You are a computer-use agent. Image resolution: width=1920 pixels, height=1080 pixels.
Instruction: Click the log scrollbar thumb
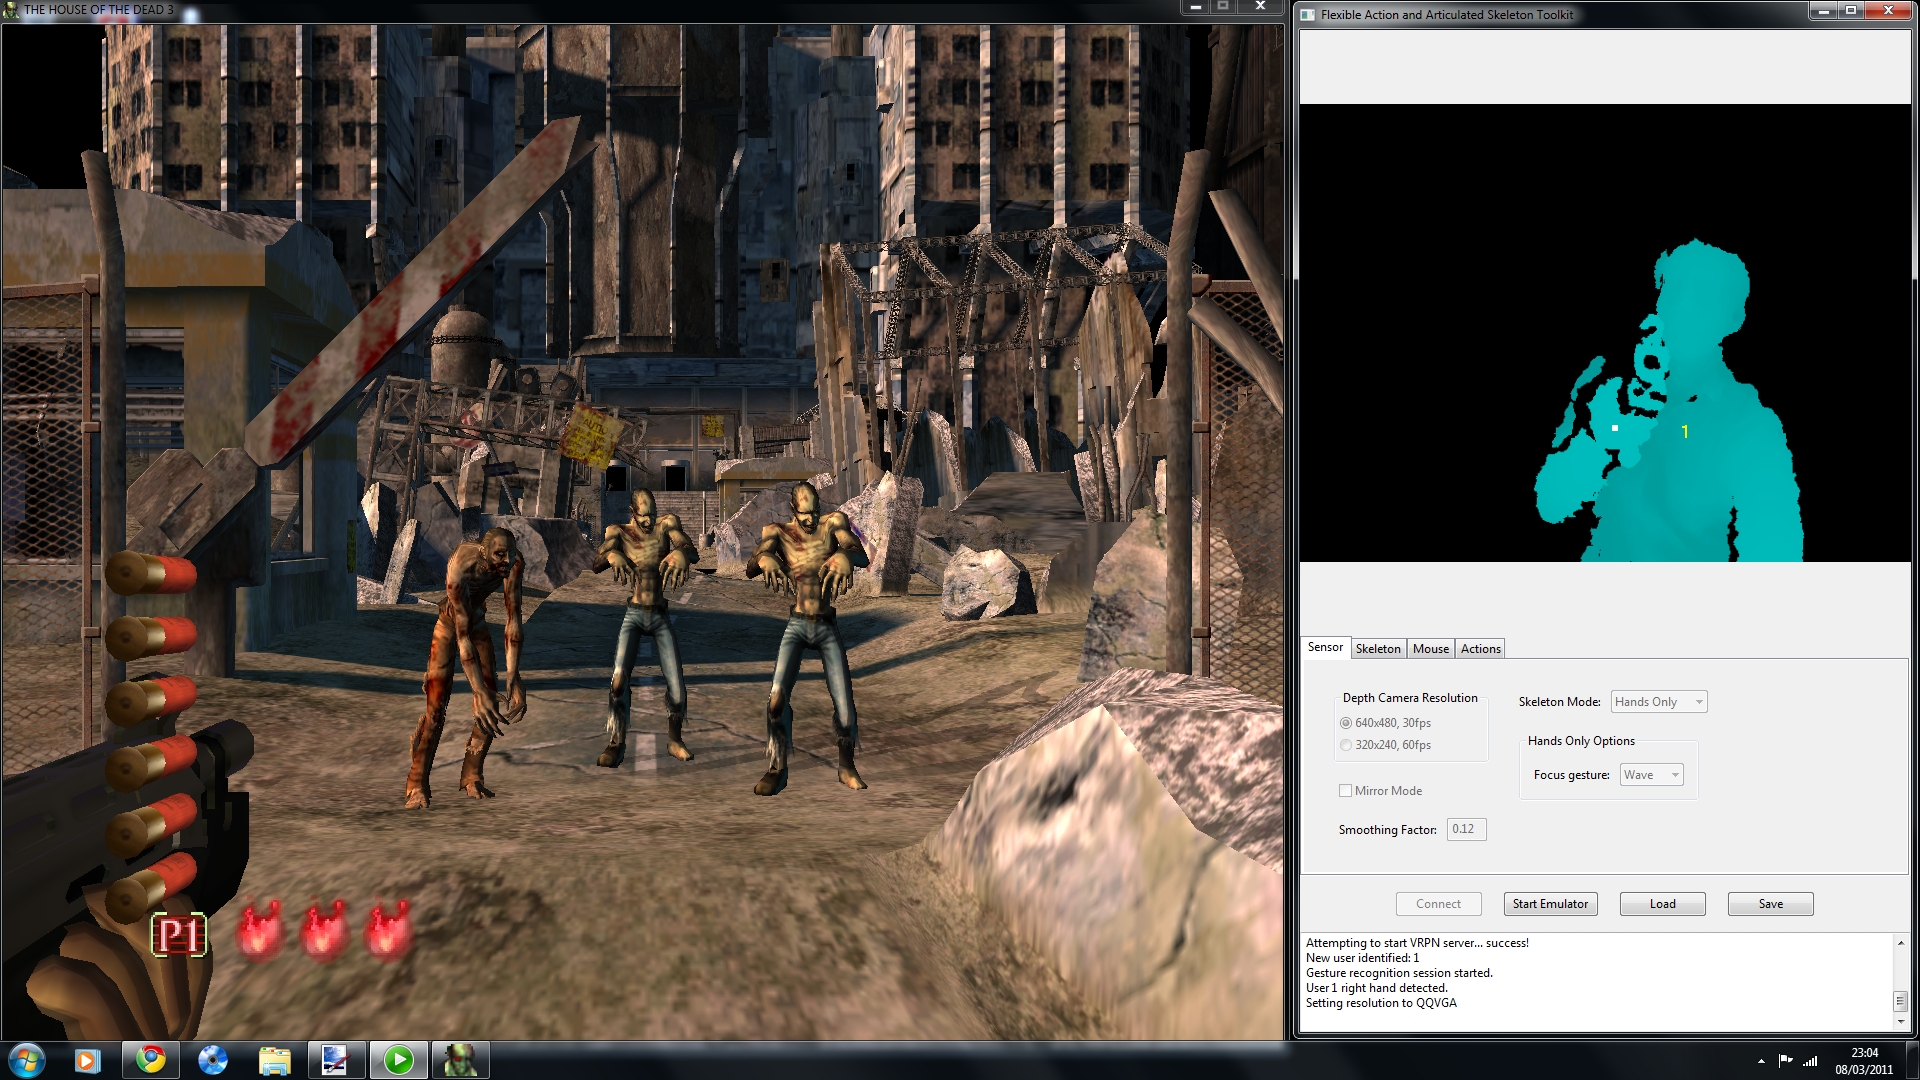click(x=1900, y=1001)
